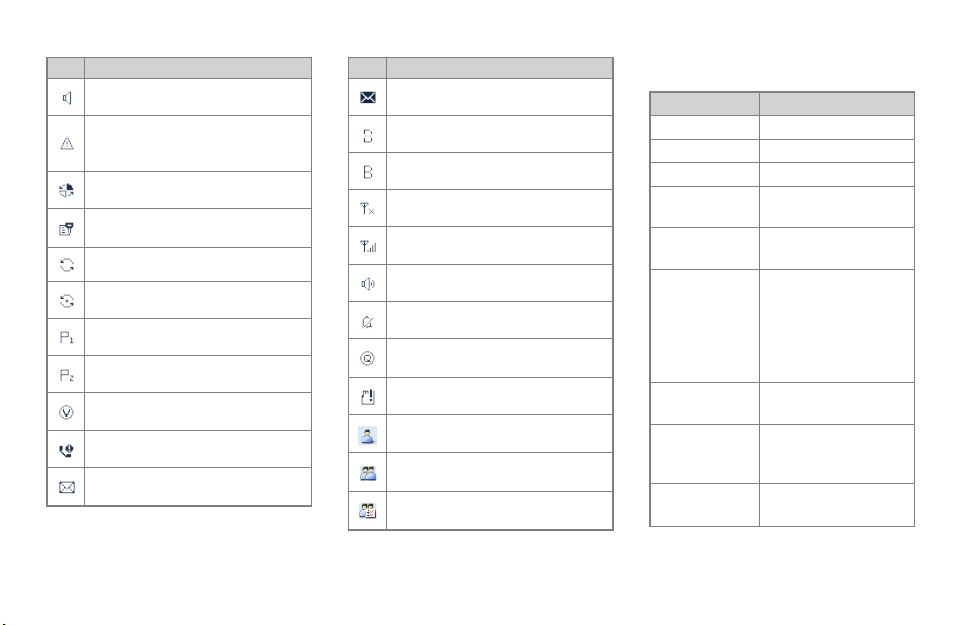Click the warning triangle icon

pyautogui.click(x=67, y=144)
